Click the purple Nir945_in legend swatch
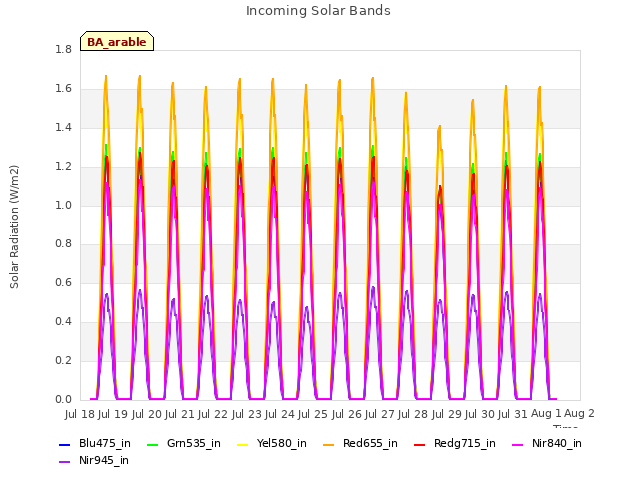The width and height of the screenshot is (640, 480). click(x=64, y=462)
